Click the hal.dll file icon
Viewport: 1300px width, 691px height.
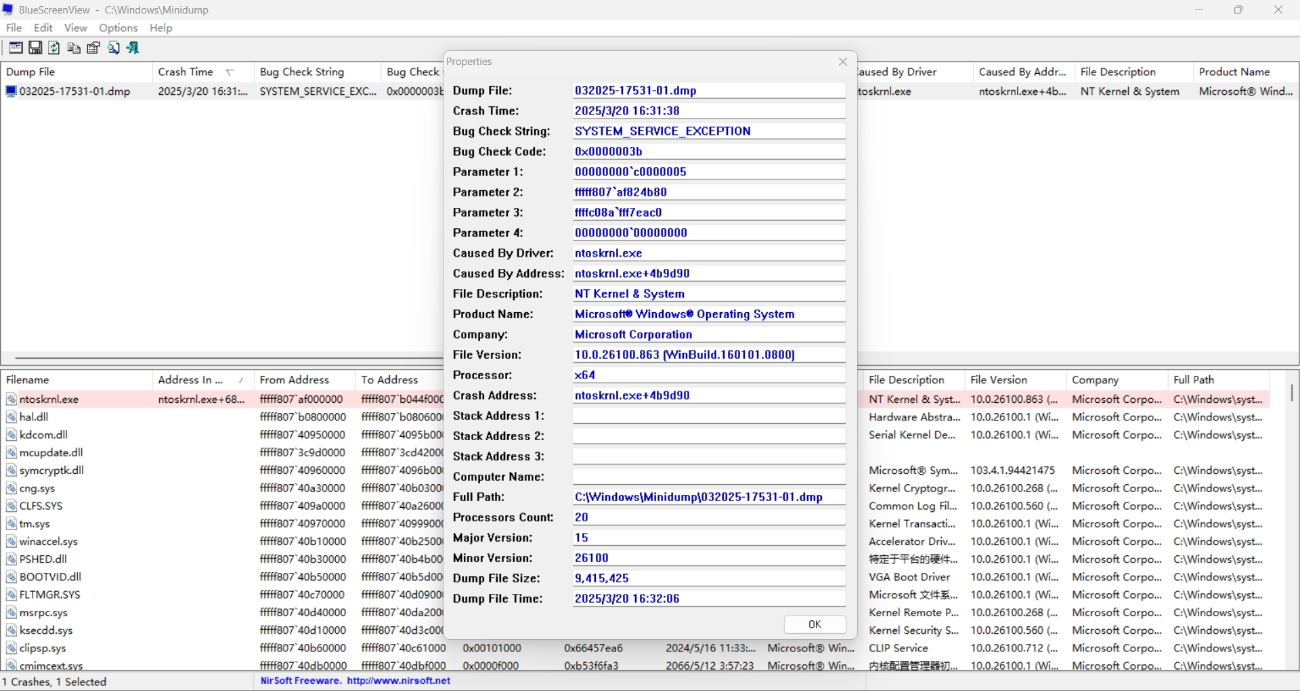click(11, 417)
